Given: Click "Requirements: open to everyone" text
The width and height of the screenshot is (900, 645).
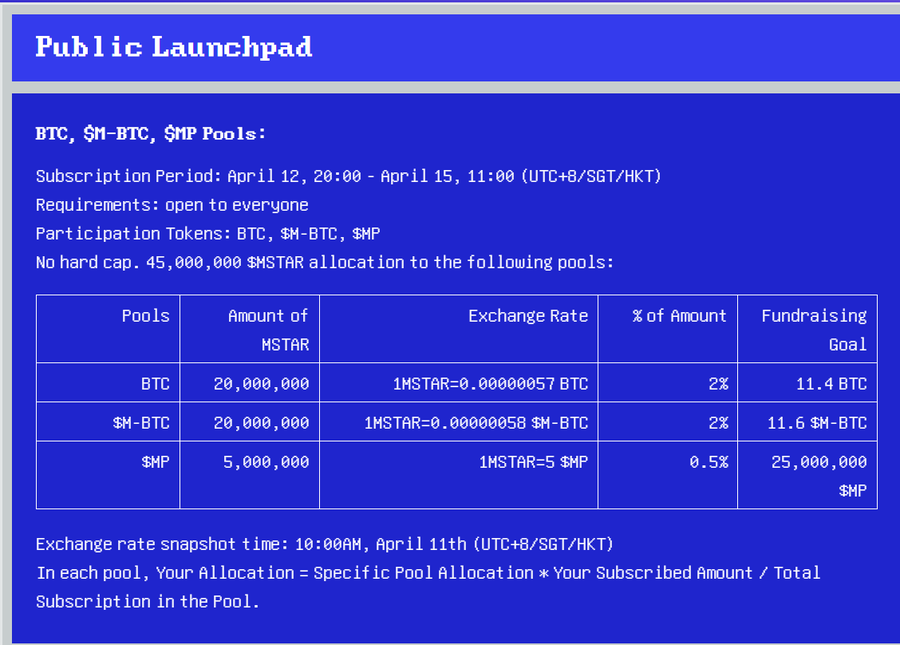Looking at the screenshot, I should point(172,205).
